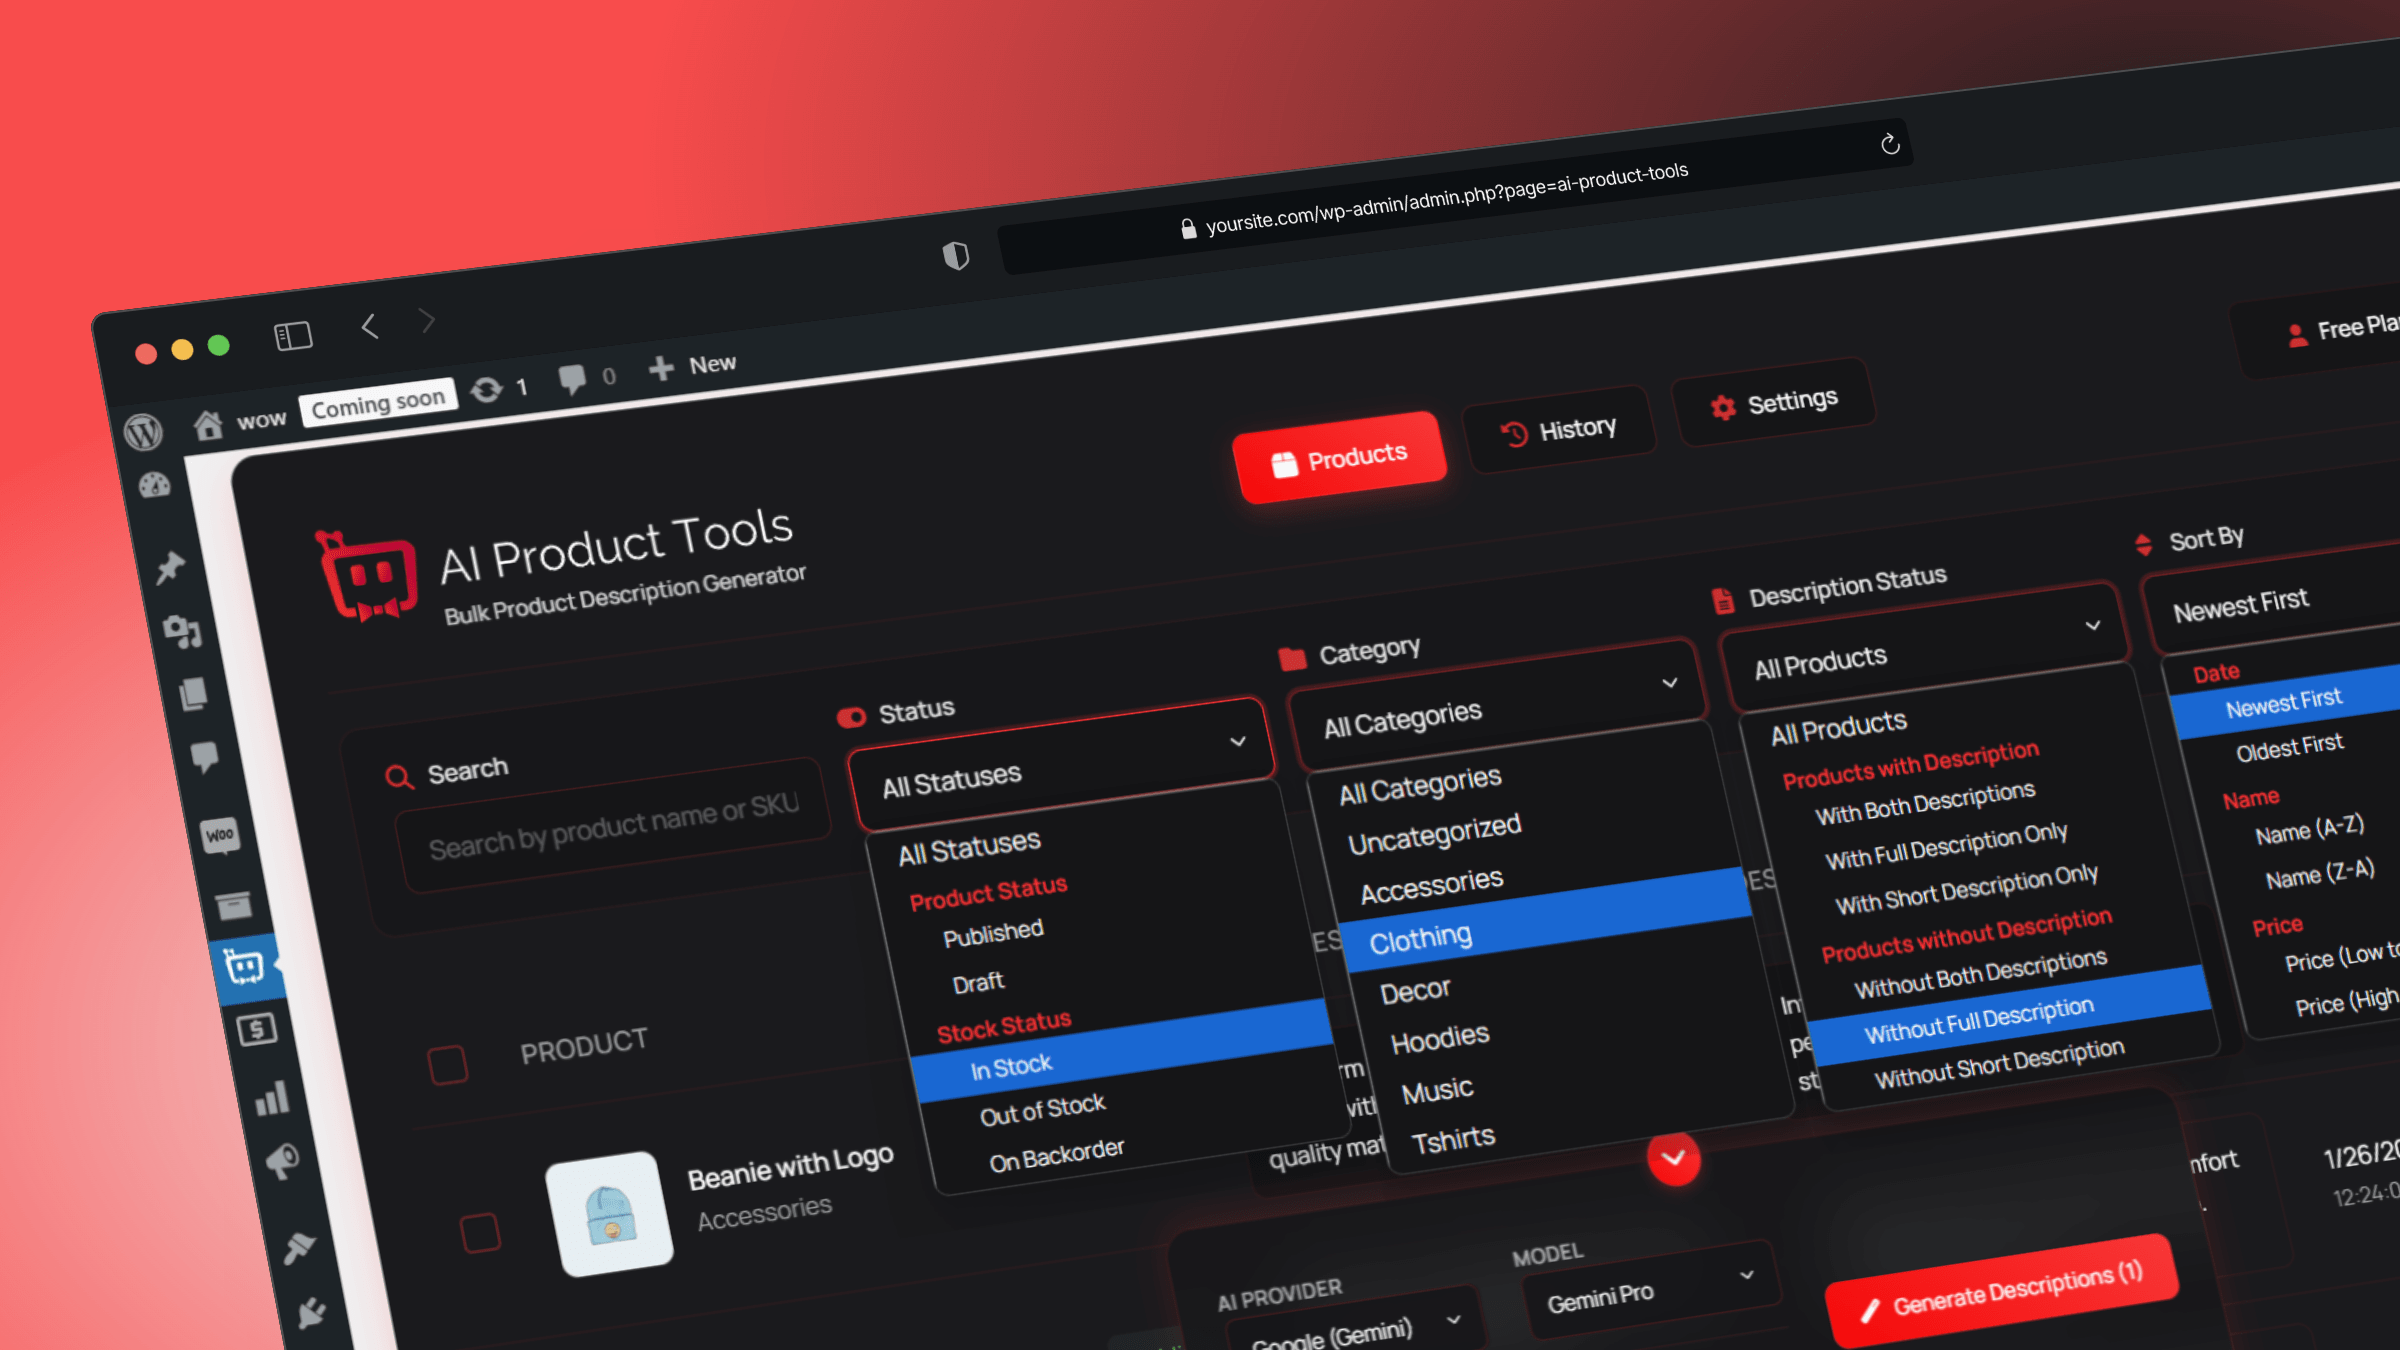Switch to the History tab
Viewport: 2400px width, 1350px height.
1558,431
